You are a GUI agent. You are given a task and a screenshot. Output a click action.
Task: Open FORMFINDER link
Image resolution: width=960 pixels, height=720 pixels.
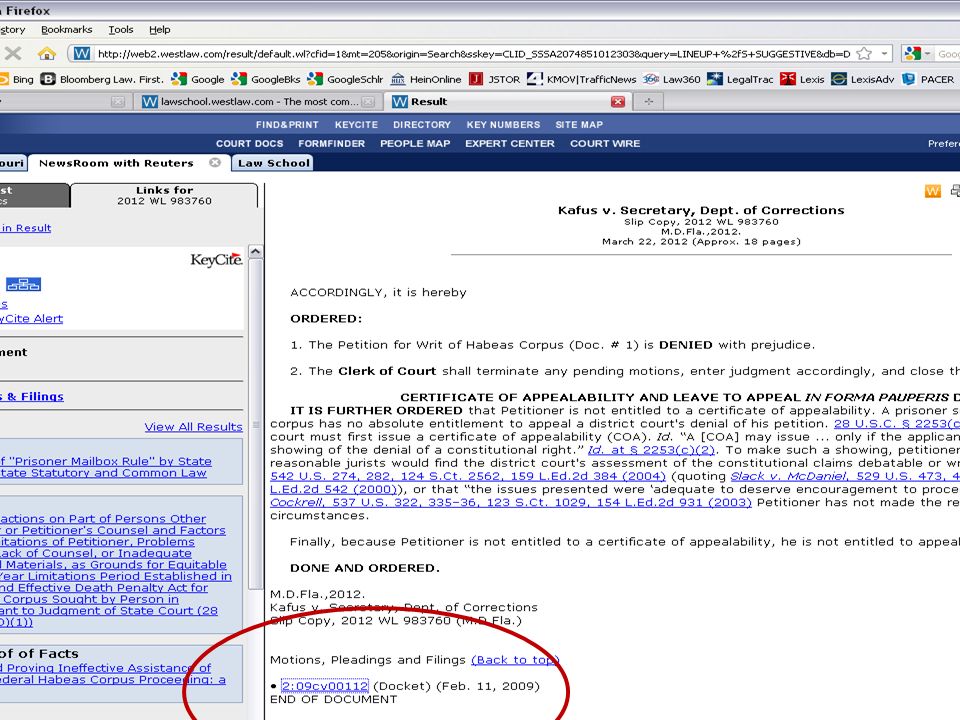(331, 143)
